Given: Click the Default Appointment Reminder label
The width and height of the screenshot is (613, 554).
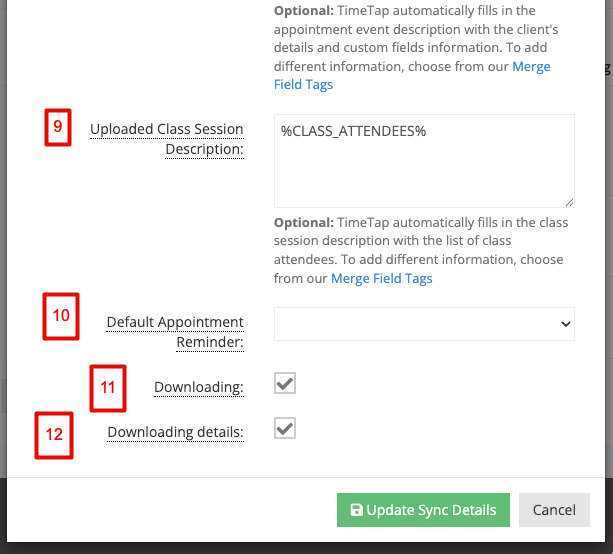Looking at the screenshot, I should point(175,332).
